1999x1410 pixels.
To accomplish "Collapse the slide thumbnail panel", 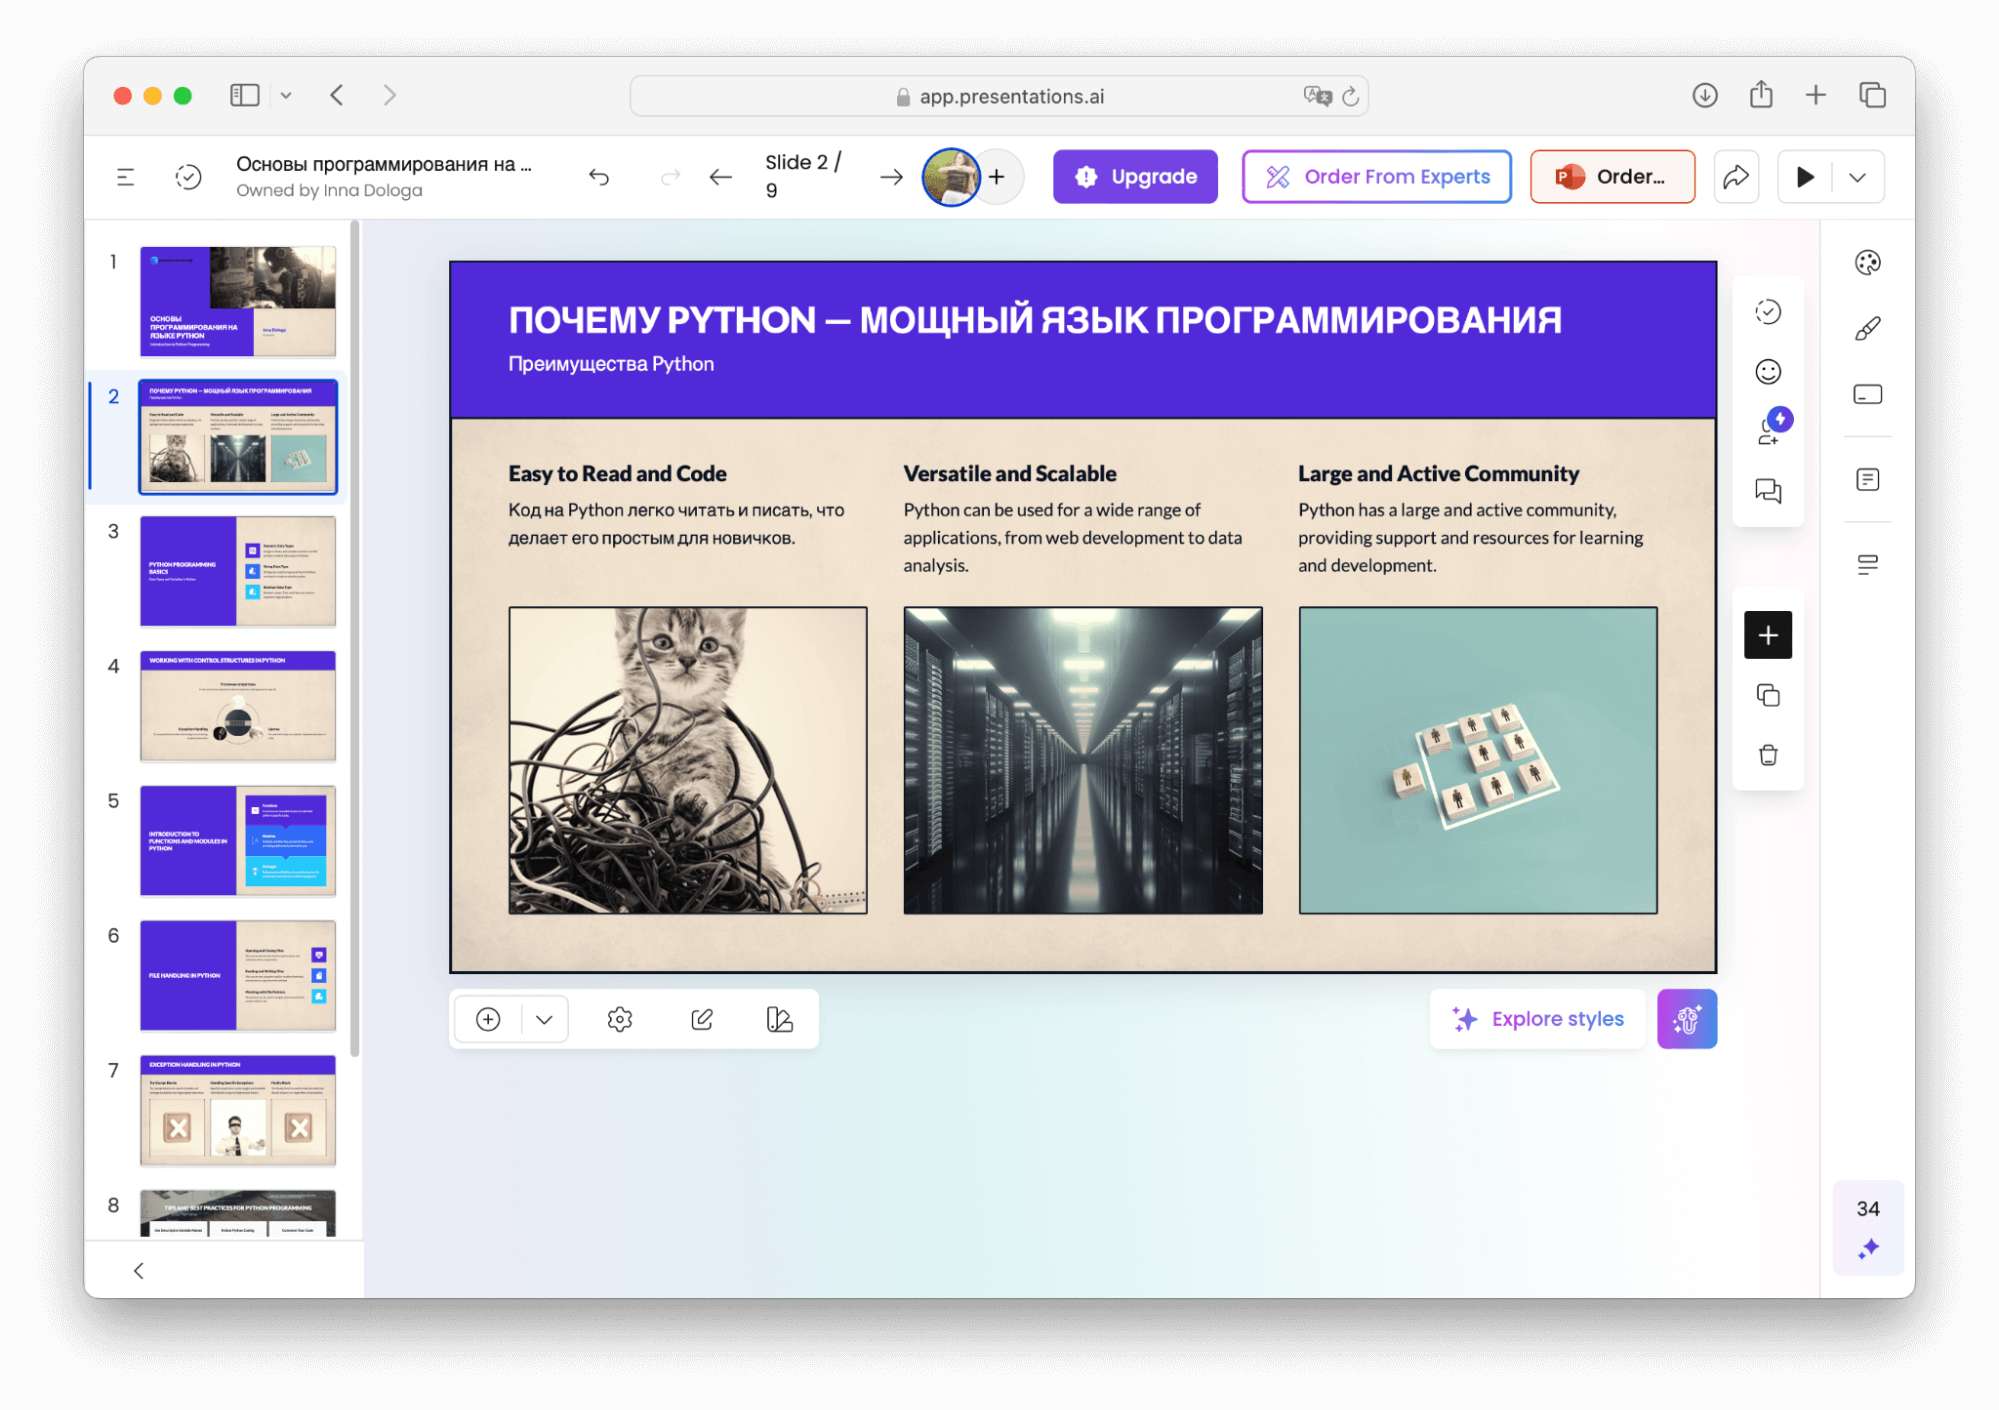I will point(138,1270).
